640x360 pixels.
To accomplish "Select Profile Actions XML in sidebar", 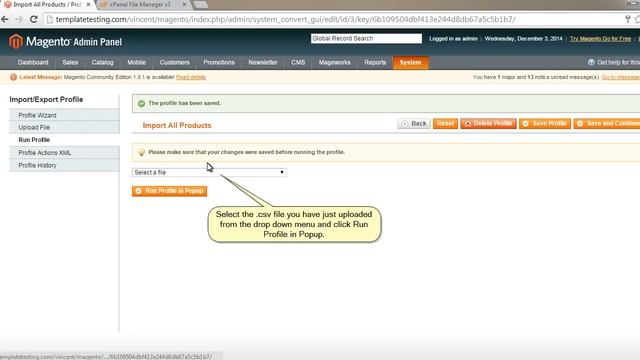I will [64, 153].
